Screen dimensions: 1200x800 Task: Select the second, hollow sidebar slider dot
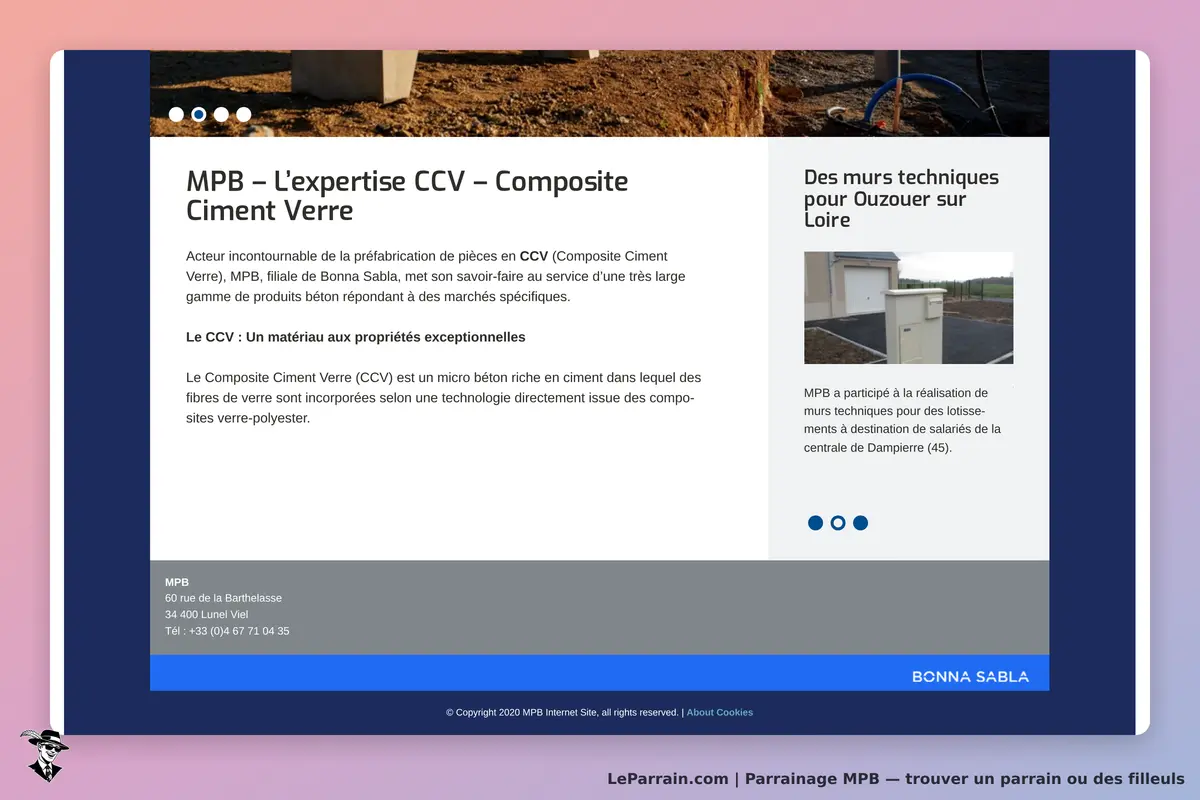(838, 523)
